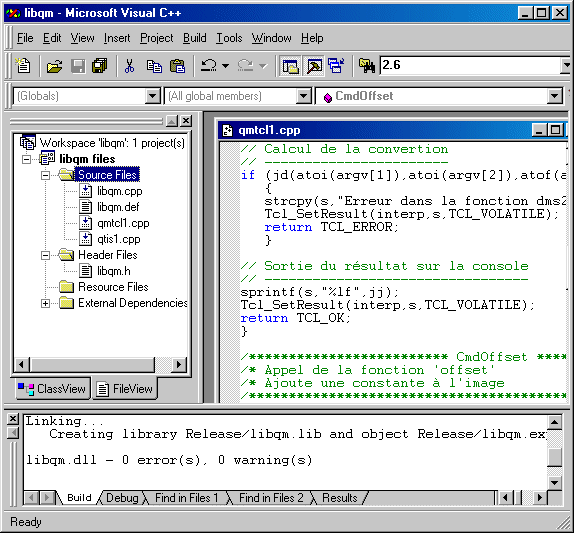
Task: Open the Help menu
Action: (x=312, y=38)
